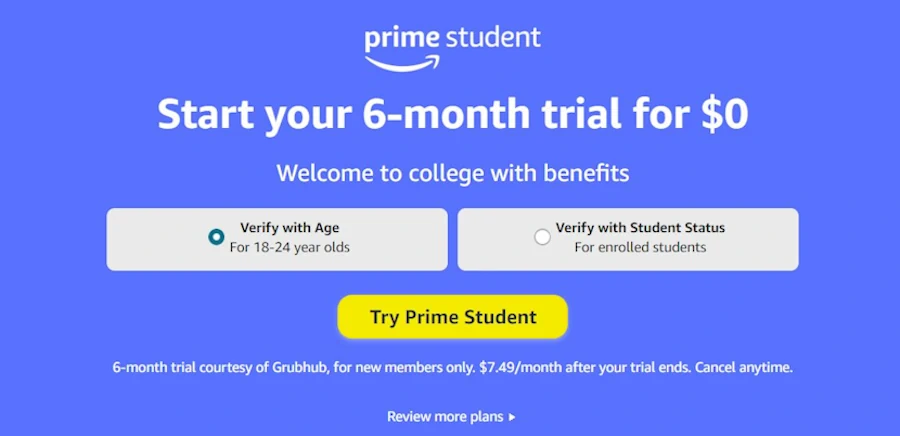Click the Start your 6-month trial headline

click(452, 114)
